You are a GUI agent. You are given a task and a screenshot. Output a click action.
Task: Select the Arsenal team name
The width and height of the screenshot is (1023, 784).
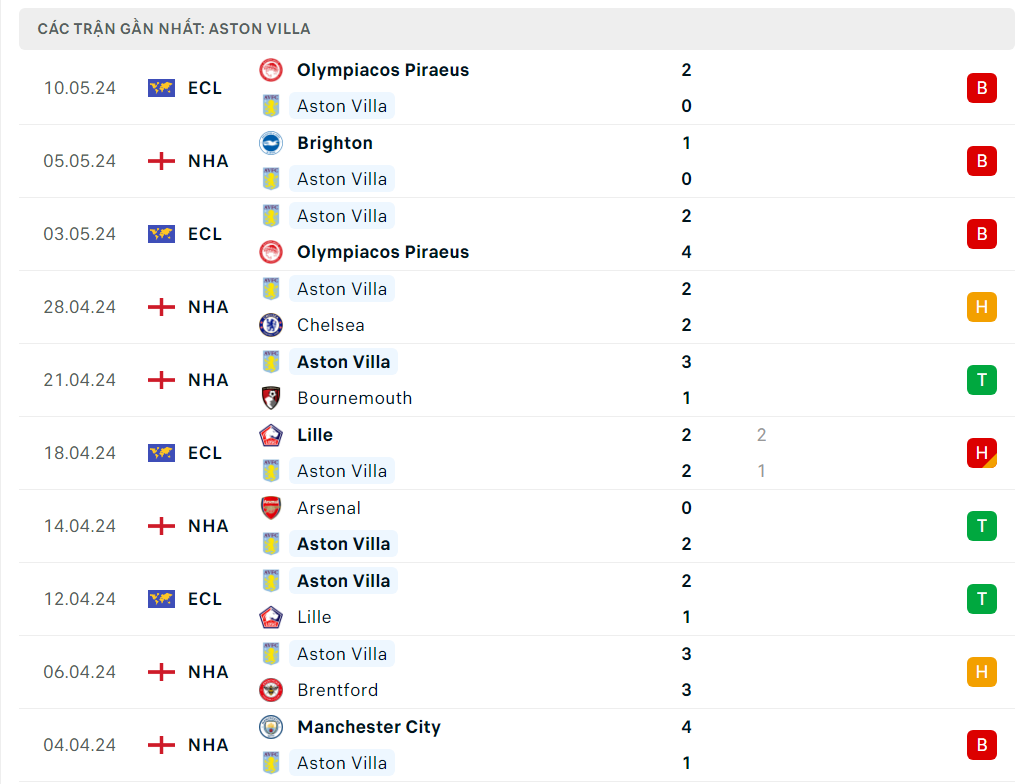coord(329,508)
